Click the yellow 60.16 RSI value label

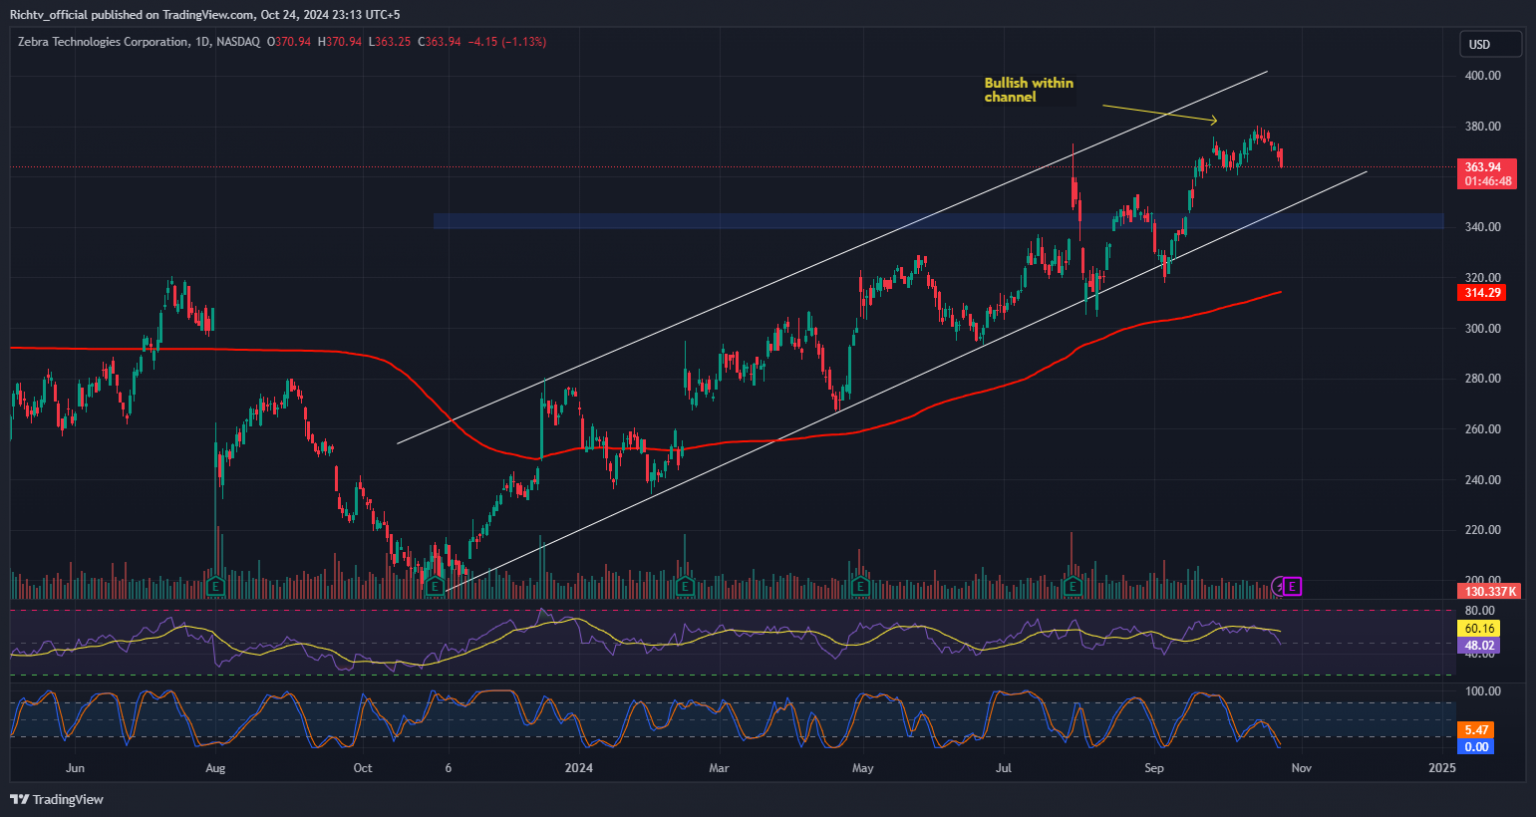pos(1477,629)
